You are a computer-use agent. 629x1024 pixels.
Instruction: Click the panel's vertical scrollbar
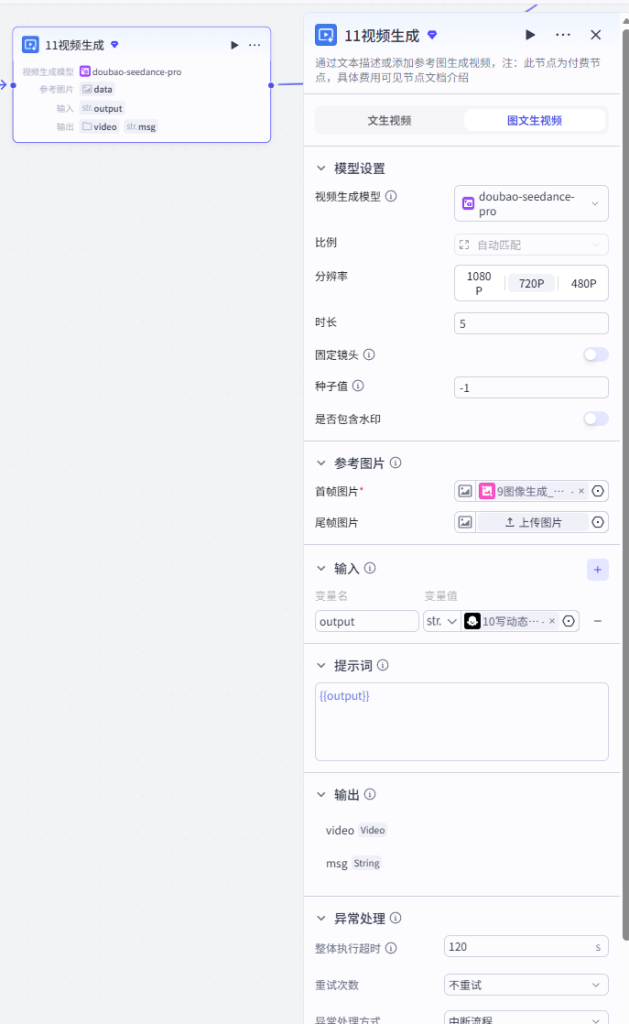pyautogui.click(x=625, y=483)
